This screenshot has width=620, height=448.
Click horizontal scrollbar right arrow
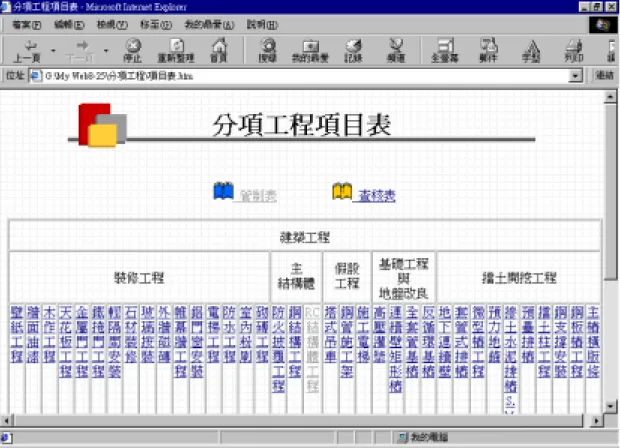(x=596, y=420)
